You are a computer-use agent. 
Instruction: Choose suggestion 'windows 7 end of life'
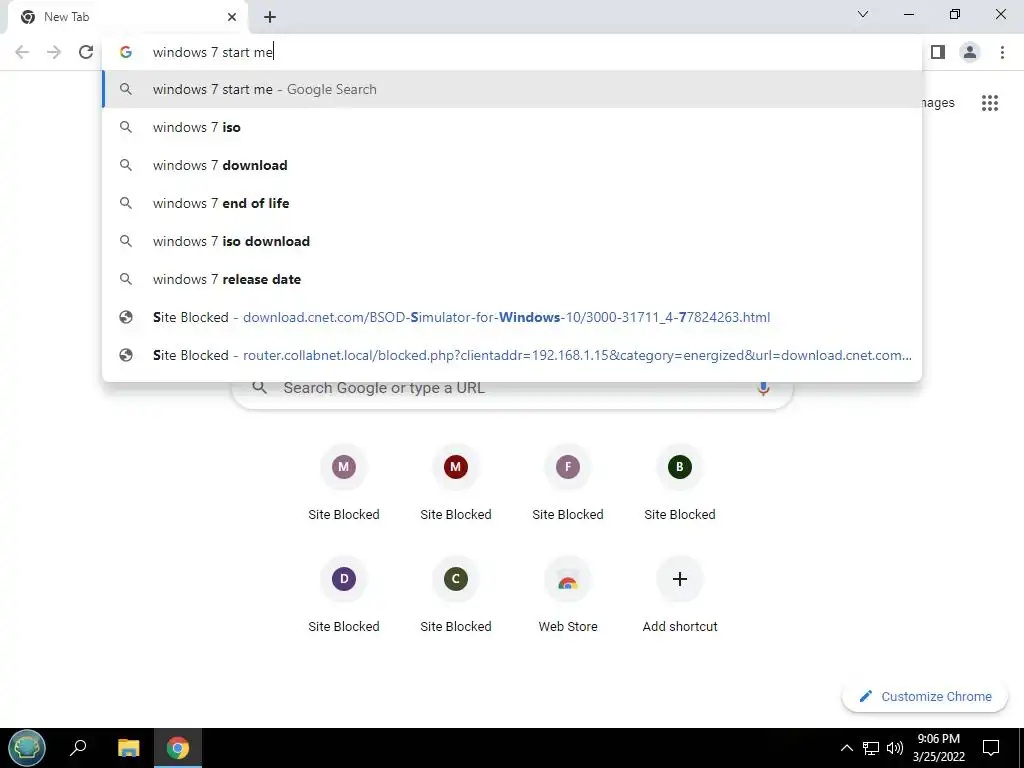(513, 203)
